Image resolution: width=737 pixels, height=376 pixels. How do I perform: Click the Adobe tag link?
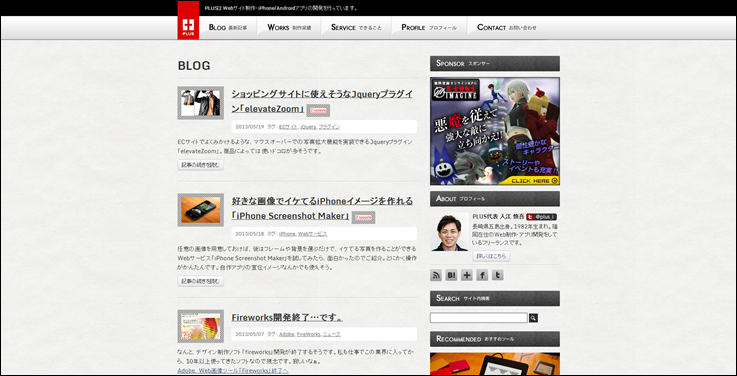(x=287, y=334)
